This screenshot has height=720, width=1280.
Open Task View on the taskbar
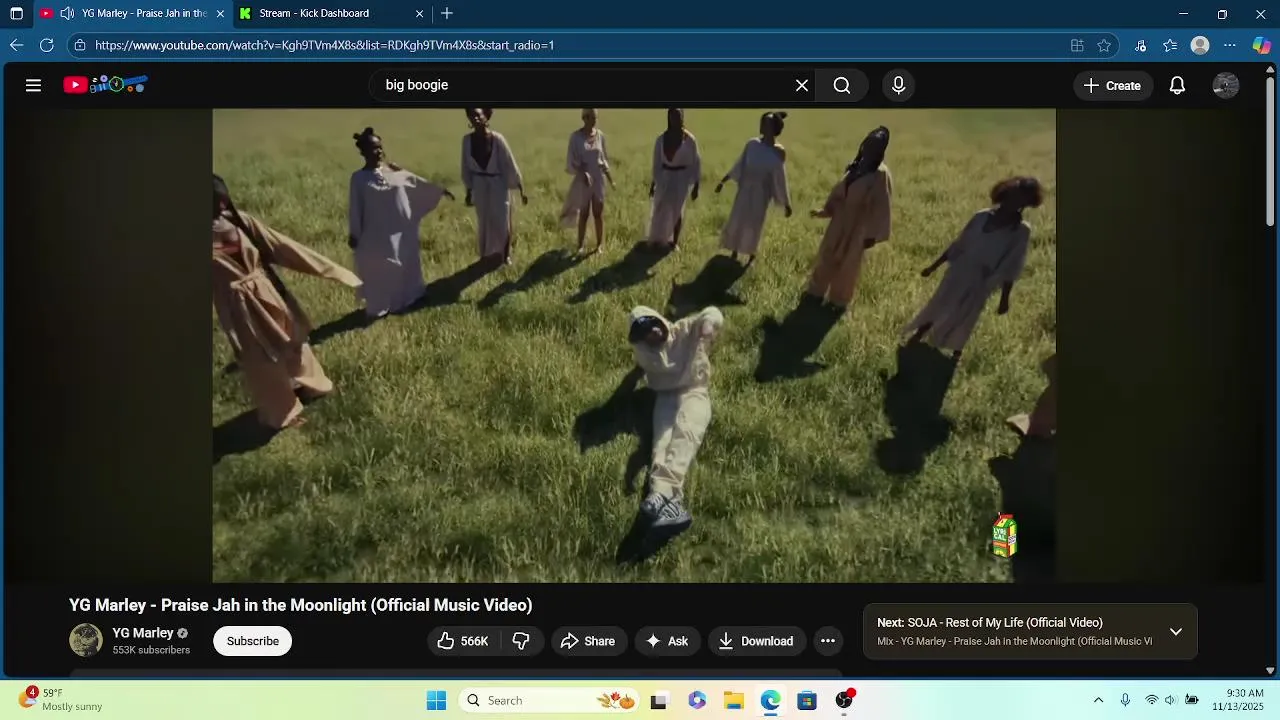pyautogui.click(x=658, y=700)
